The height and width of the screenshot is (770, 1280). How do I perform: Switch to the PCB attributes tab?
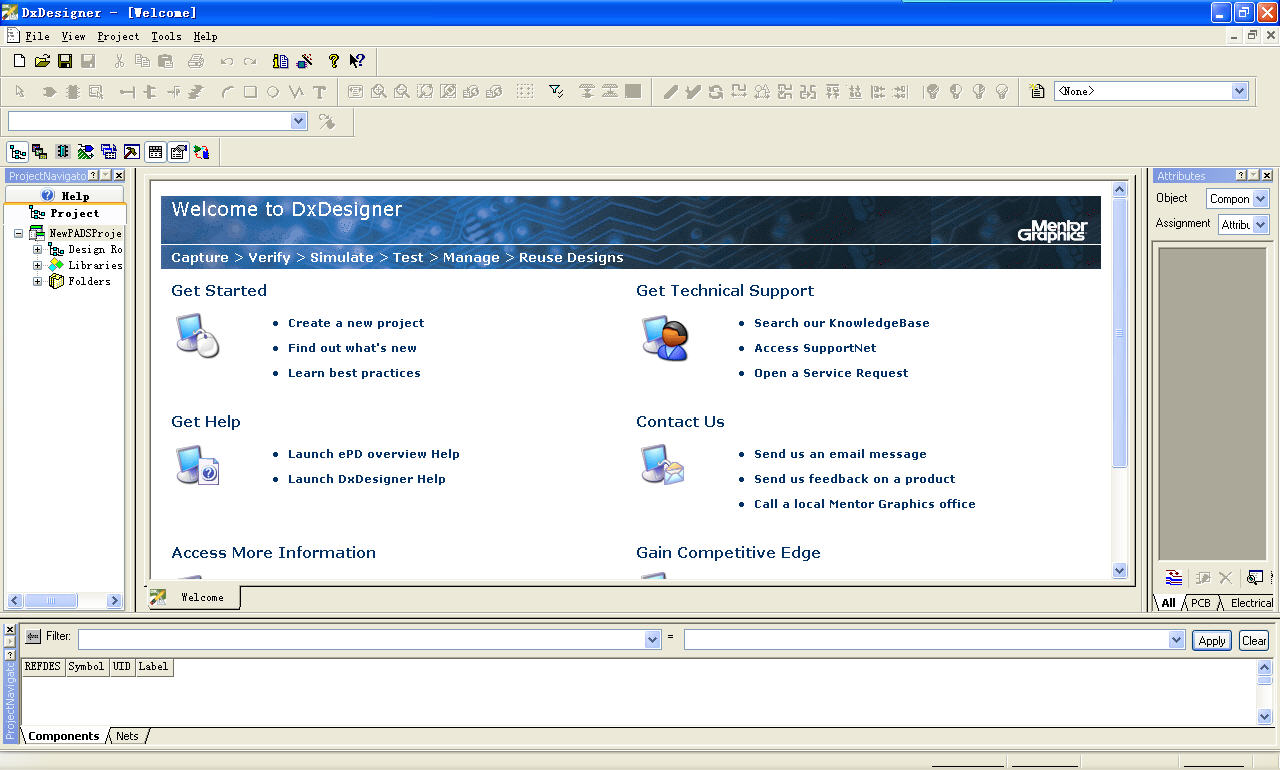tap(1200, 603)
